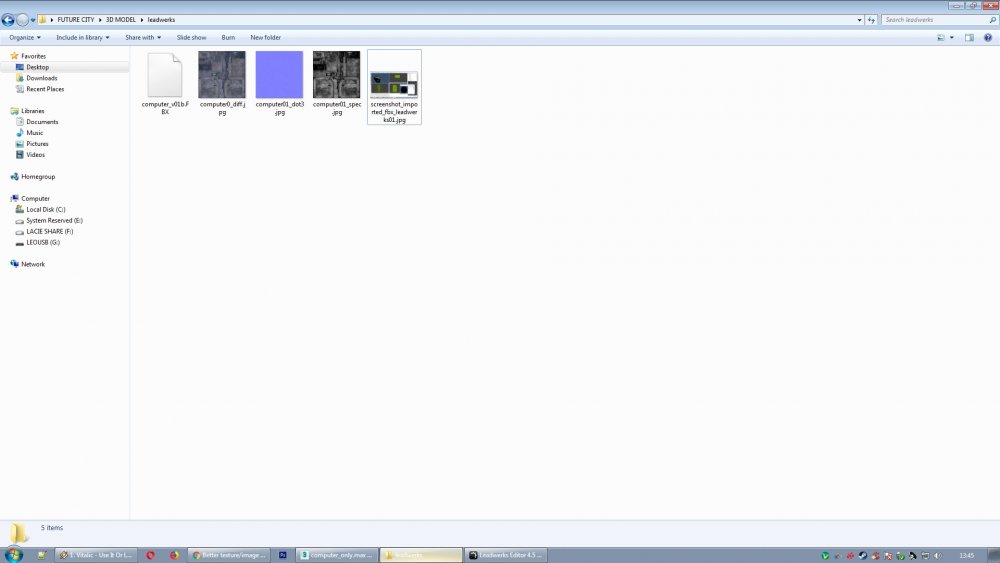1000x563 pixels.
Task: Open the Share with dropdown
Action: tap(143, 38)
